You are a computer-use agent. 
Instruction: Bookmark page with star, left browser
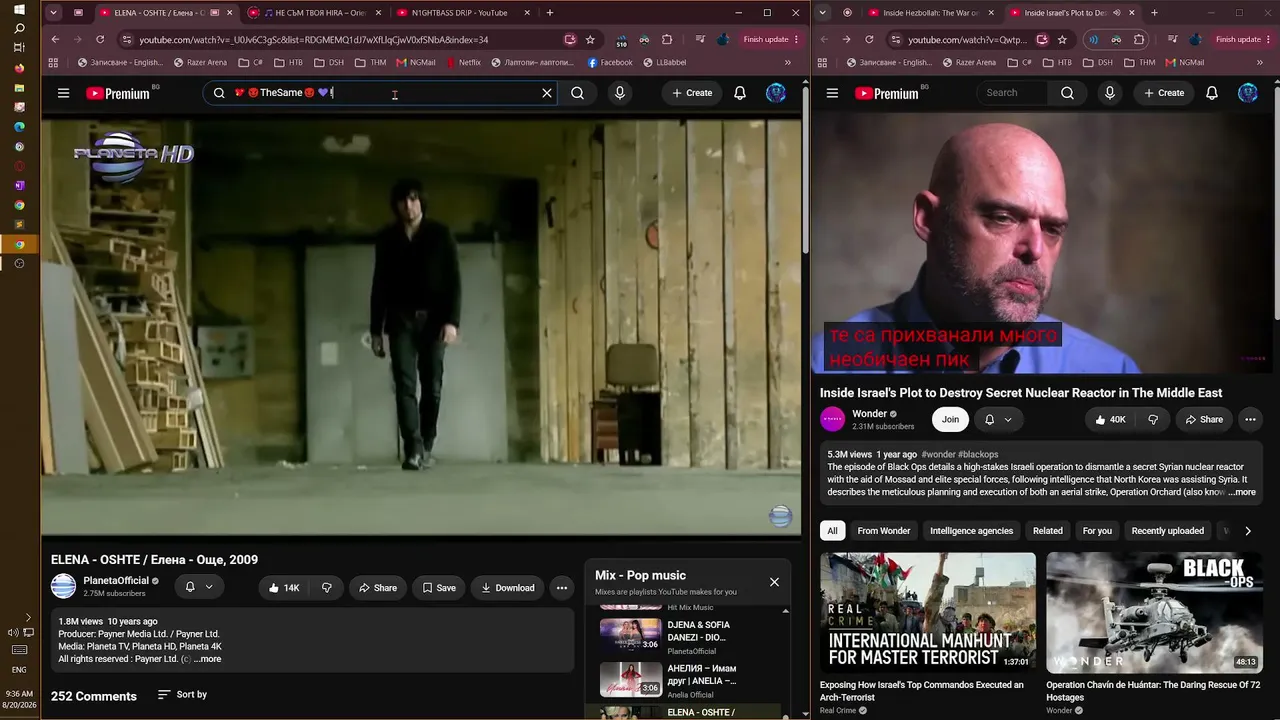(590, 40)
